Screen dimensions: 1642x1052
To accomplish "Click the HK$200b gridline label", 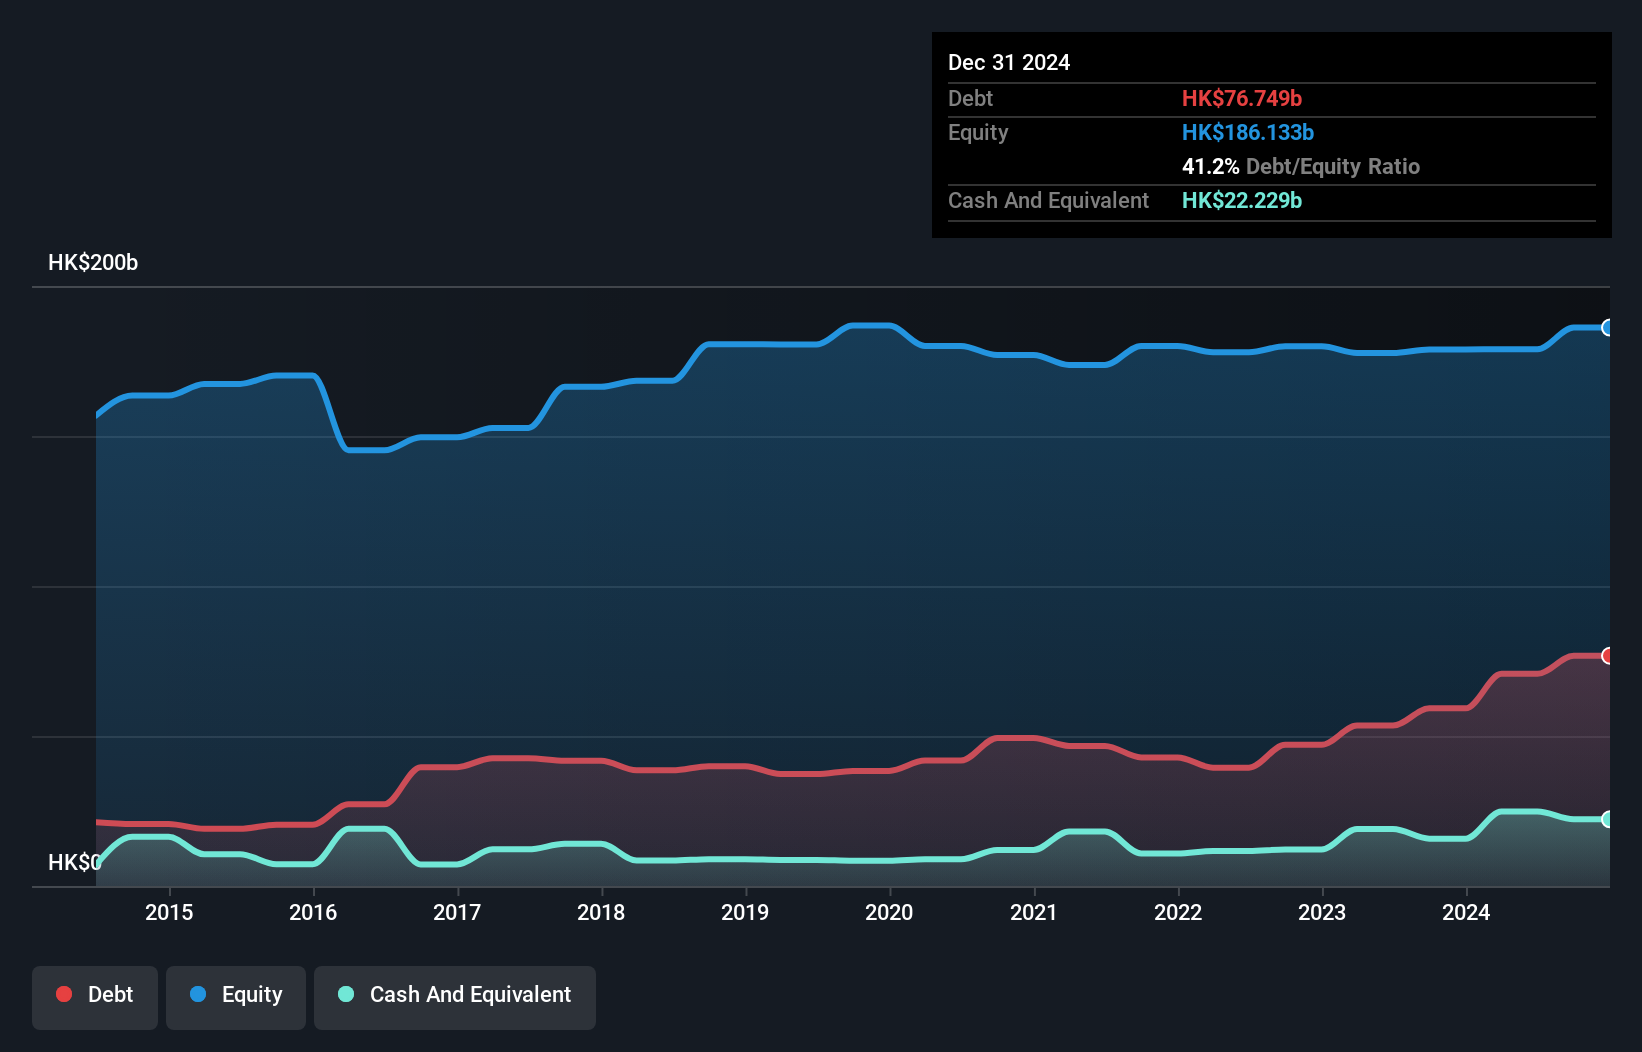I will 93,262.
